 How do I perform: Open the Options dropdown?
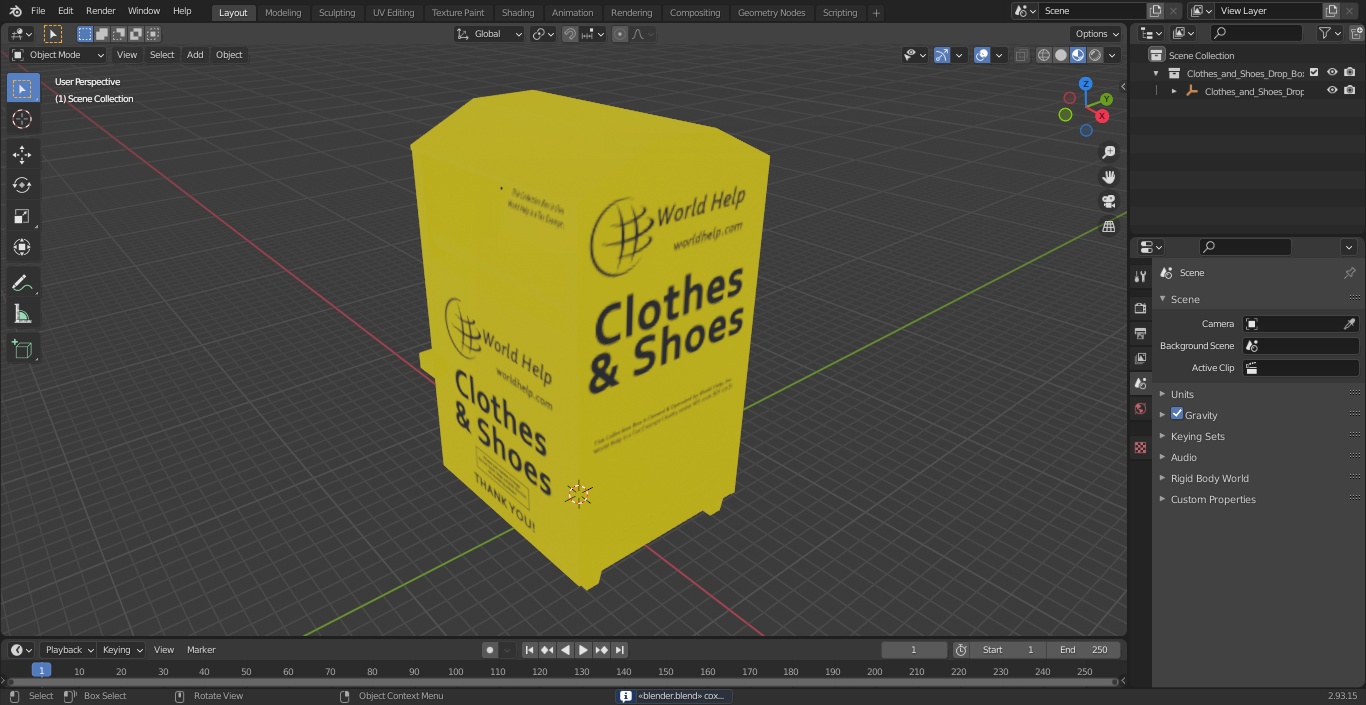(1097, 34)
